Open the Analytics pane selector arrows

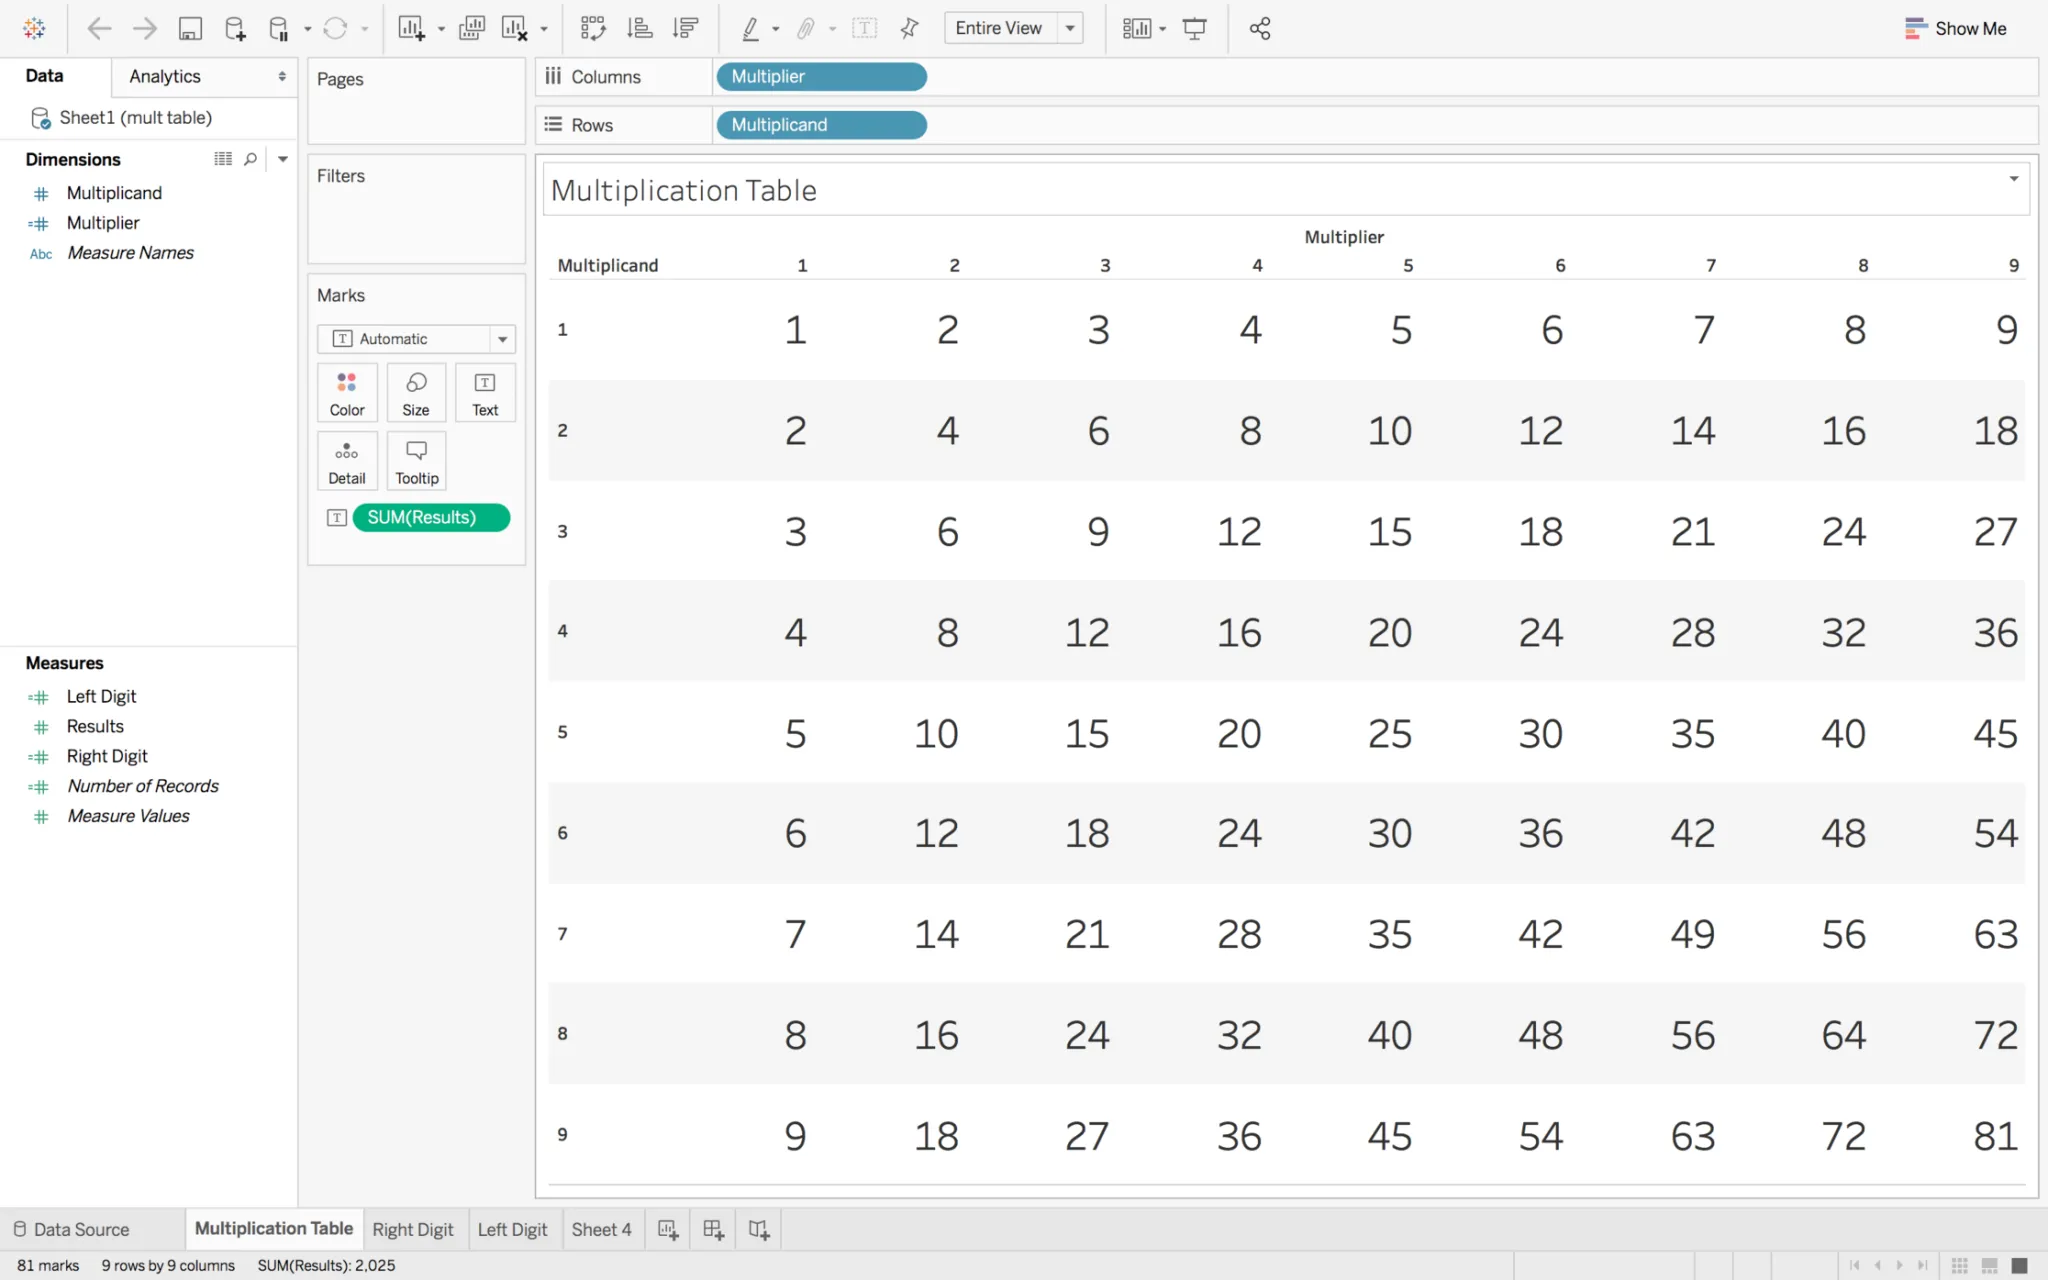coord(282,76)
